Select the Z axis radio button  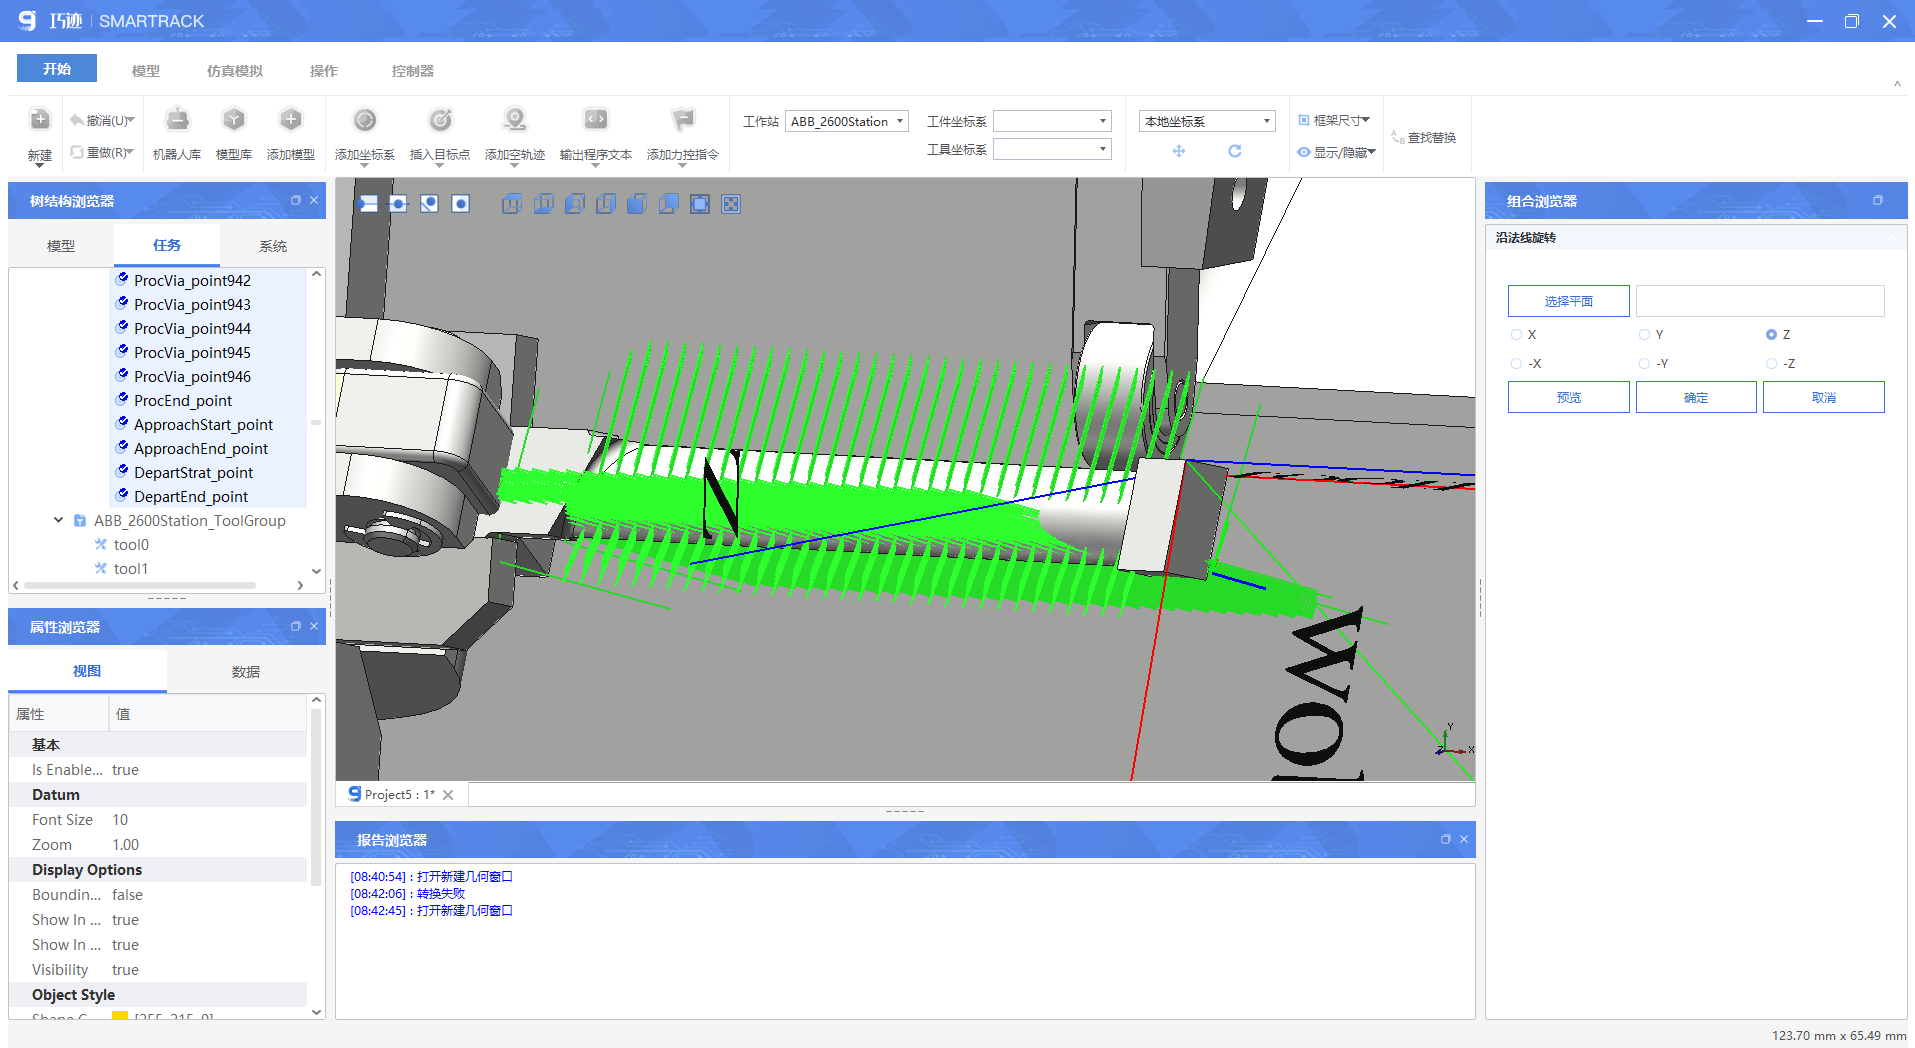(1771, 335)
